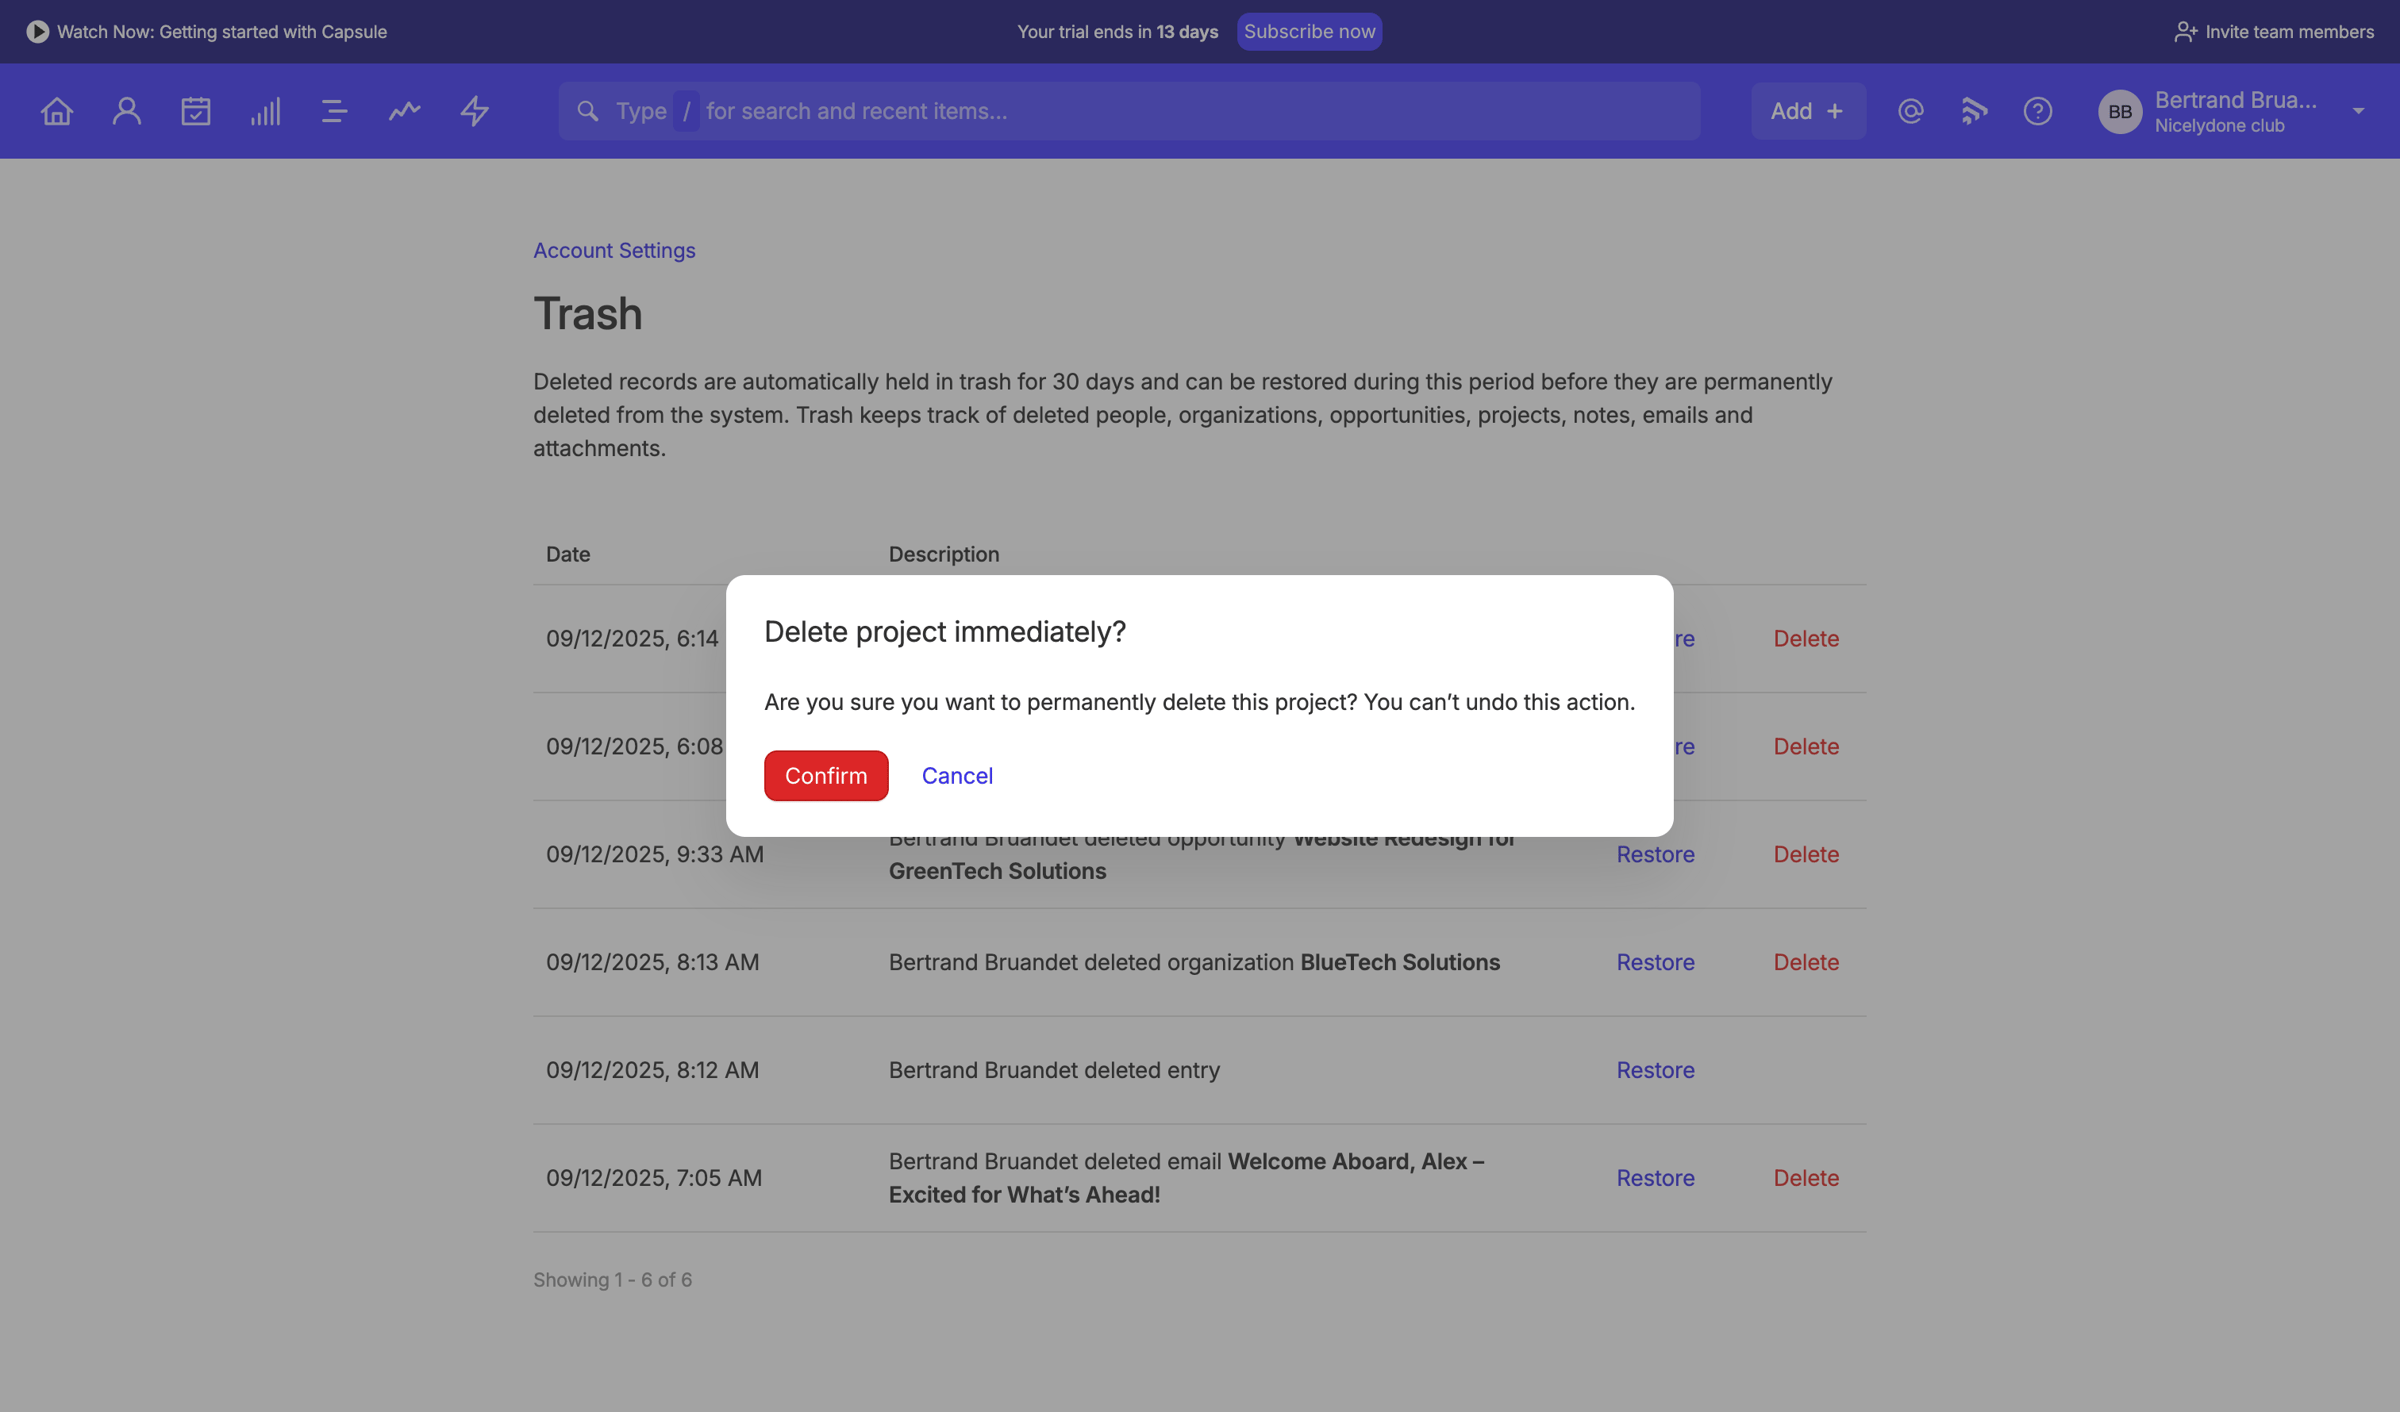
Task: Click the 'Description' column header
Action: (944, 554)
